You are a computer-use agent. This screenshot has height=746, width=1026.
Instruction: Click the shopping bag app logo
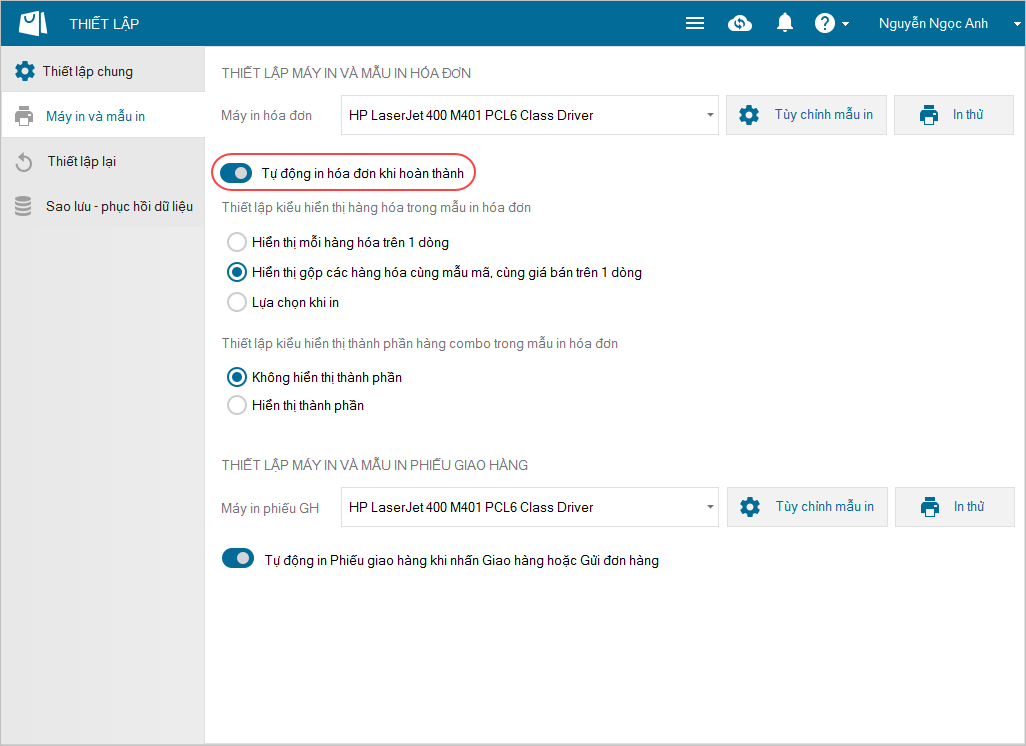pyautogui.click(x=33, y=23)
